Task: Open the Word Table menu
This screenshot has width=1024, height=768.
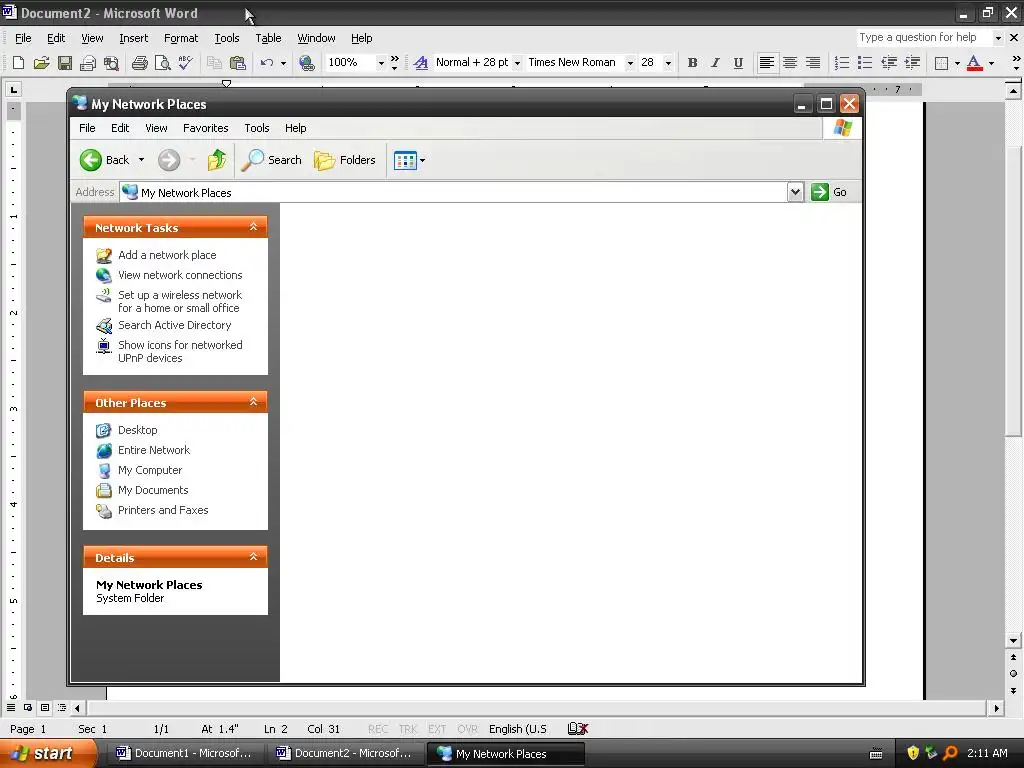Action: [268, 39]
